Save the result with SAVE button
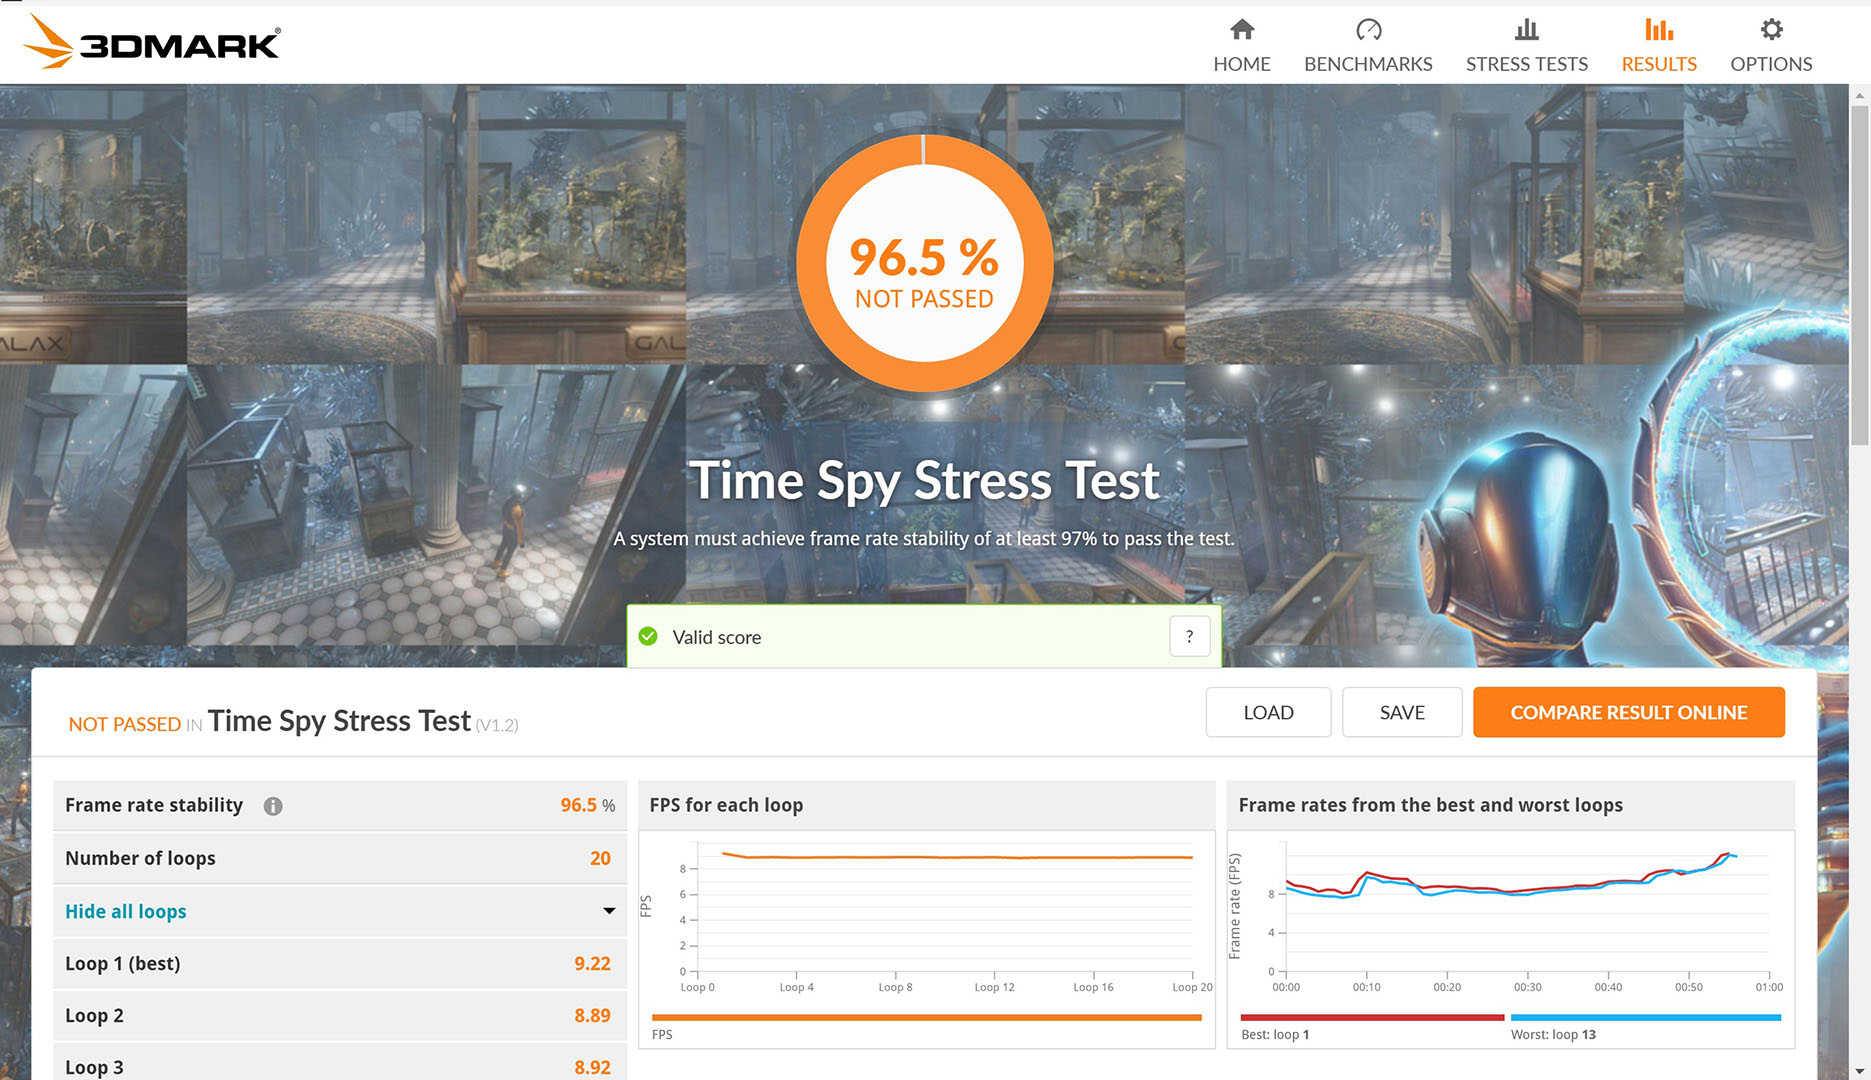The width and height of the screenshot is (1871, 1080). [1402, 712]
